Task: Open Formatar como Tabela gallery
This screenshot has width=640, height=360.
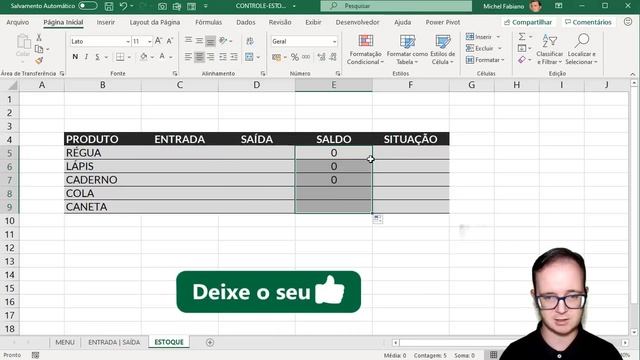Action: pos(407,49)
